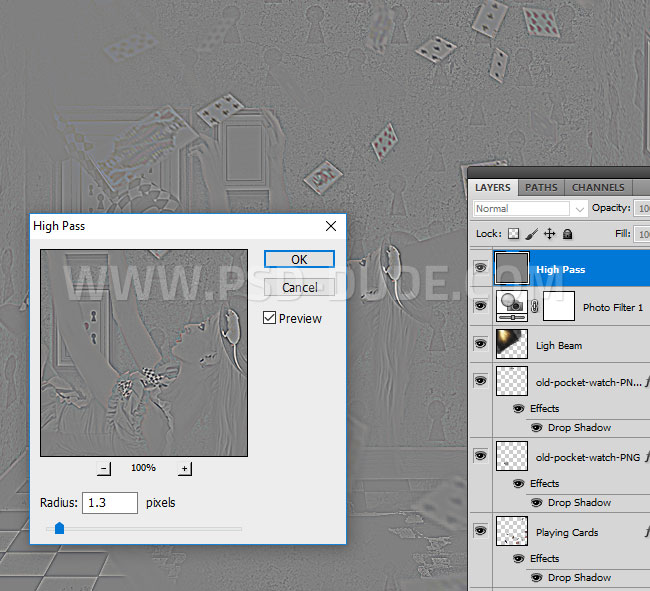Click the fx icon on old-pocket-watch-PN... layer
This screenshot has width=650, height=591.
click(647, 381)
